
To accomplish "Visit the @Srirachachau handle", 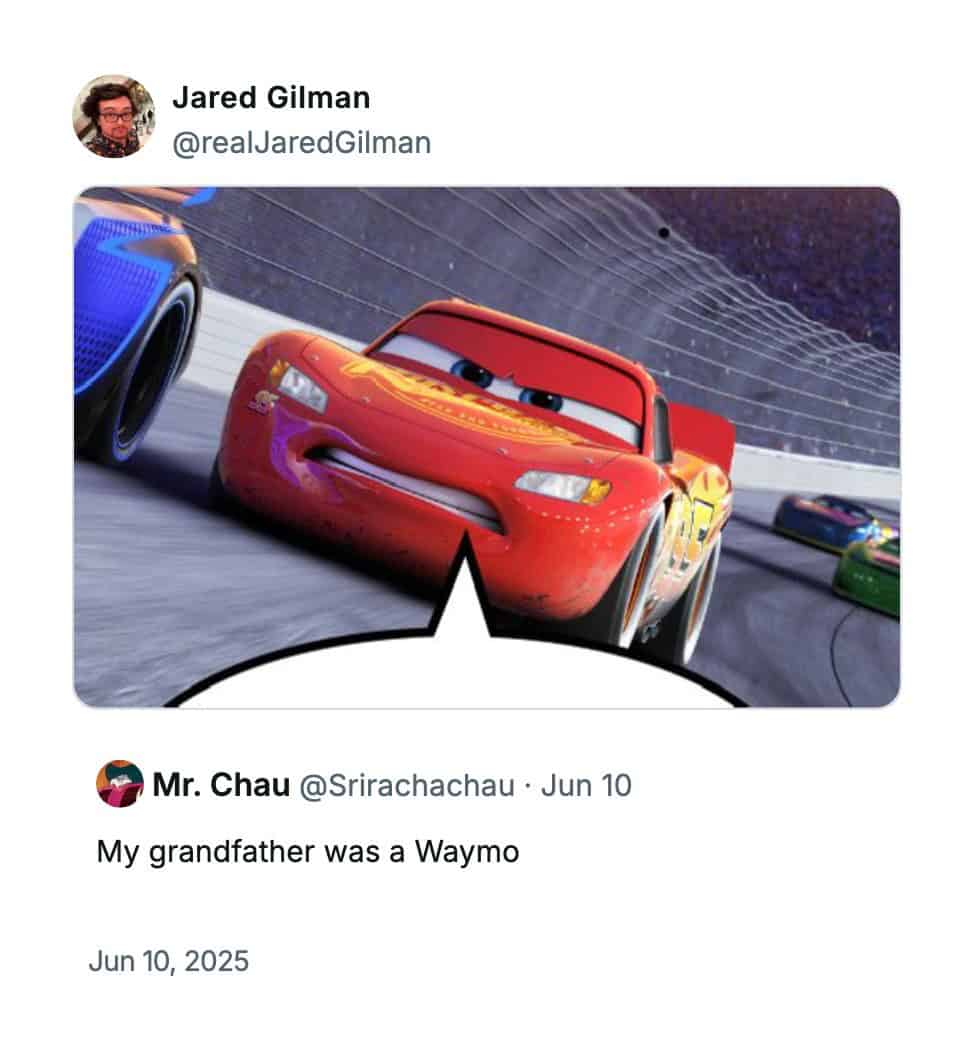I will coord(407,785).
